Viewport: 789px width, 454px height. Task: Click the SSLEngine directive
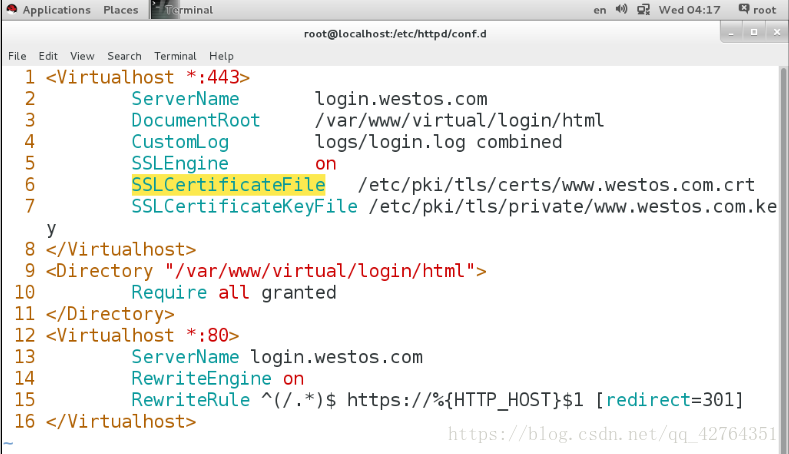coord(180,164)
